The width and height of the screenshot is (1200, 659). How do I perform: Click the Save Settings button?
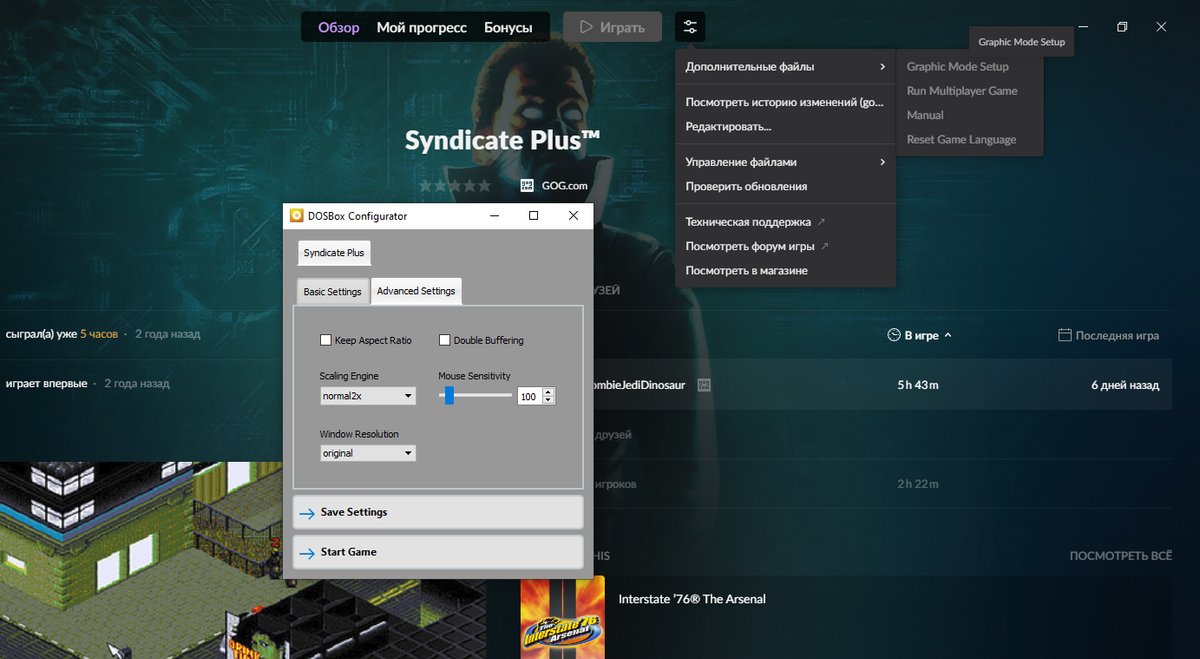pyautogui.click(x=438, y=512)
